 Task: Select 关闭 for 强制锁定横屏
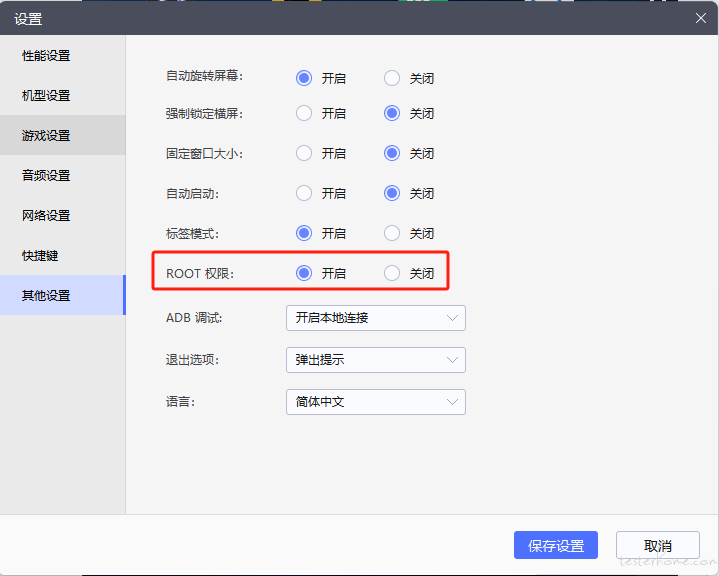(x=392, y=113)
